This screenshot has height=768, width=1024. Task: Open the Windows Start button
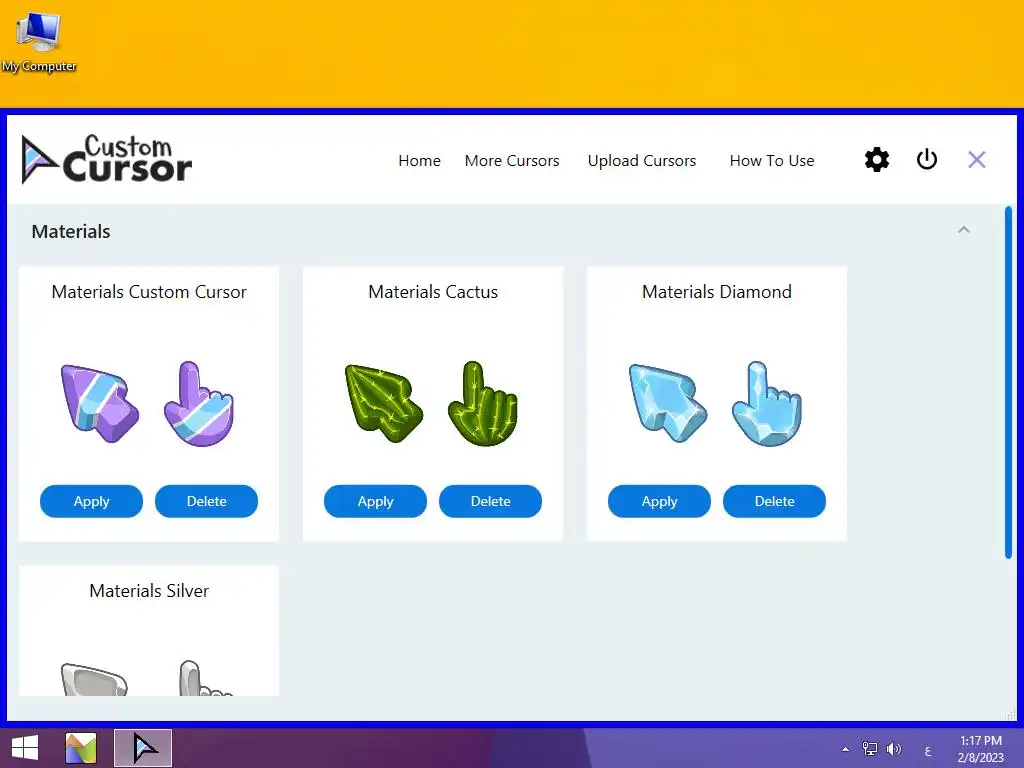(25, 748)
